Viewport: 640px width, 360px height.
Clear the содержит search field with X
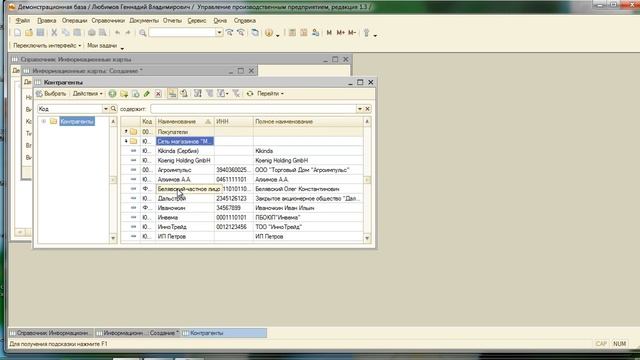tap(367, 109)
